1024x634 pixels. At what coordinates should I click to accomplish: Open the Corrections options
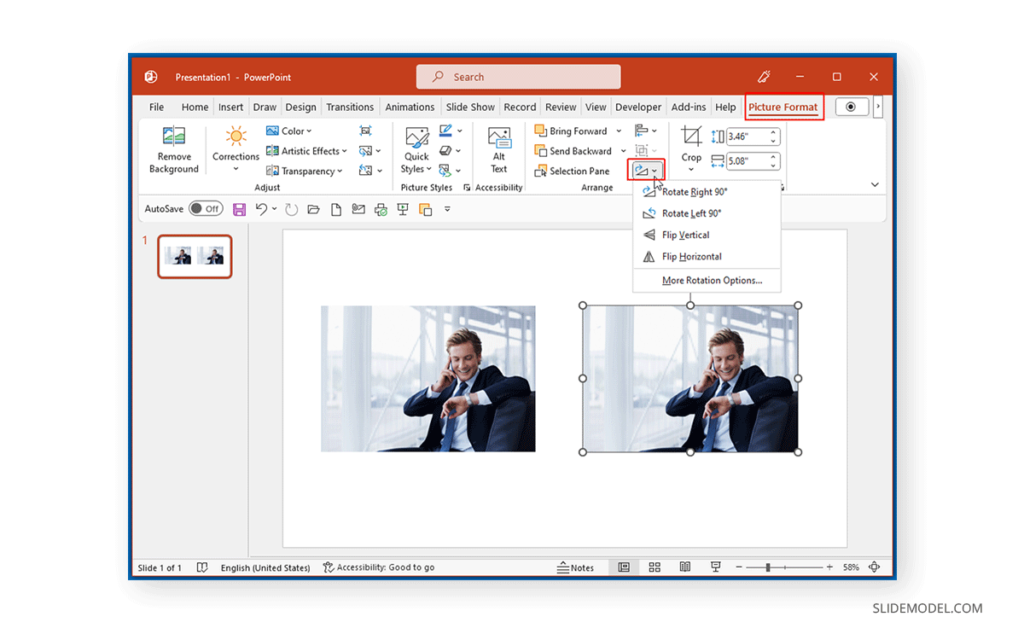coord(236,150)
